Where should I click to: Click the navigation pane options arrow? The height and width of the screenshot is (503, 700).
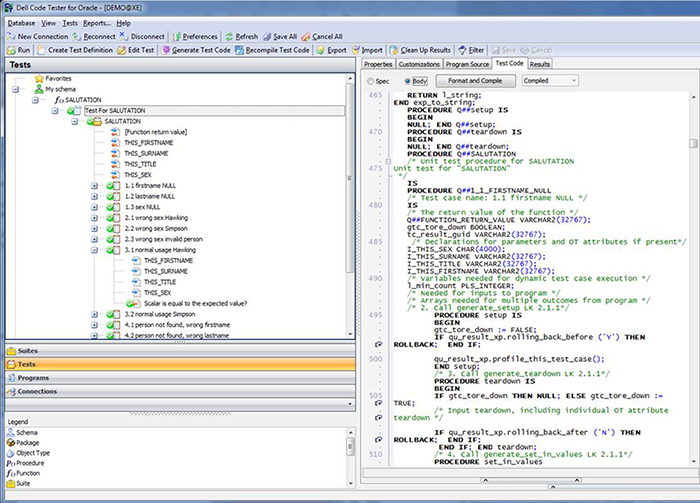[x=350, y=404]
